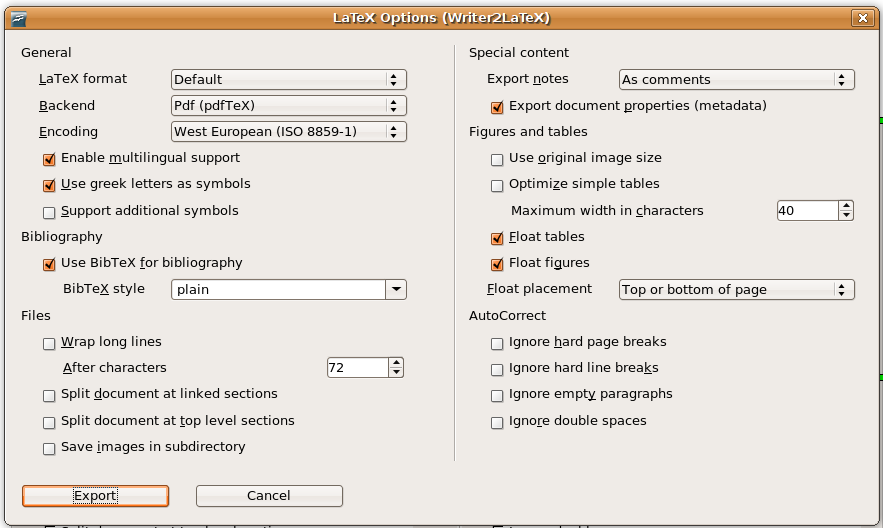Increase Maximum width in characters value
The height and width of the screenshot is (528, 883).
[x=846, y=206]
